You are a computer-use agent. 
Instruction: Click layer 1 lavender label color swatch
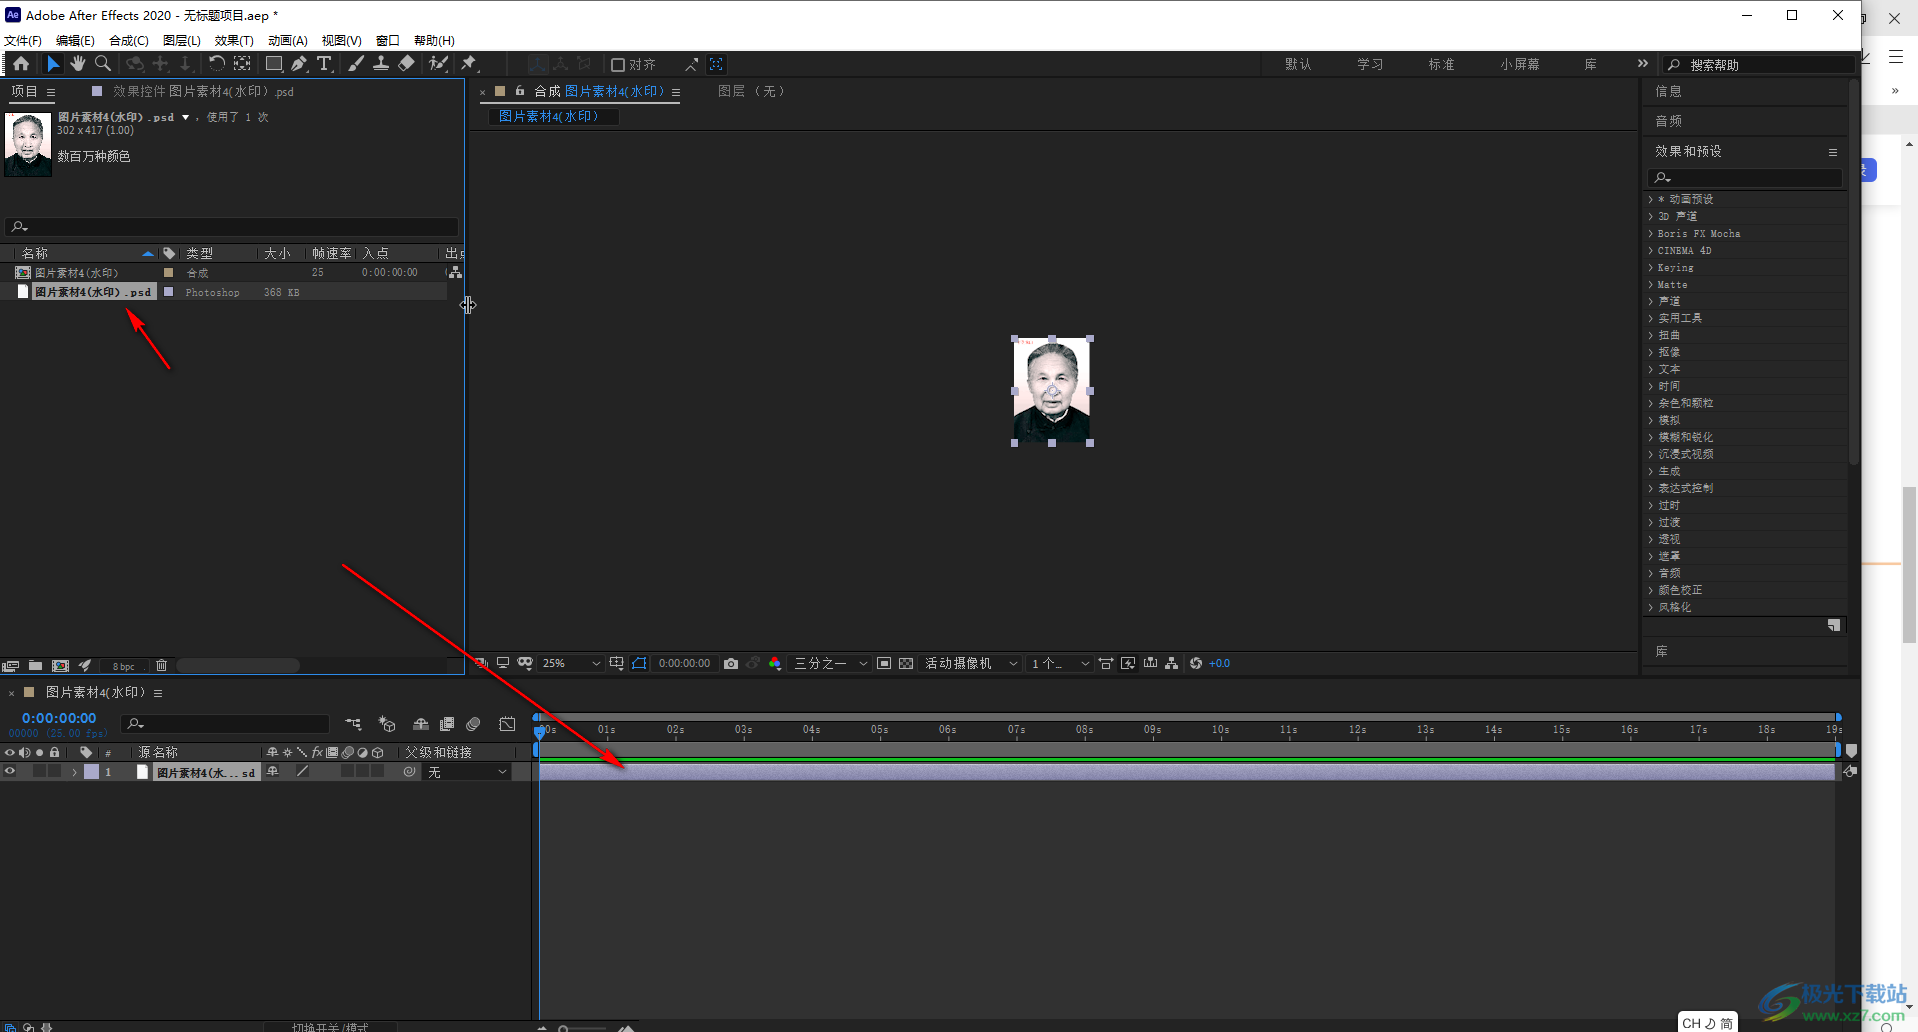tap(91, 772)
